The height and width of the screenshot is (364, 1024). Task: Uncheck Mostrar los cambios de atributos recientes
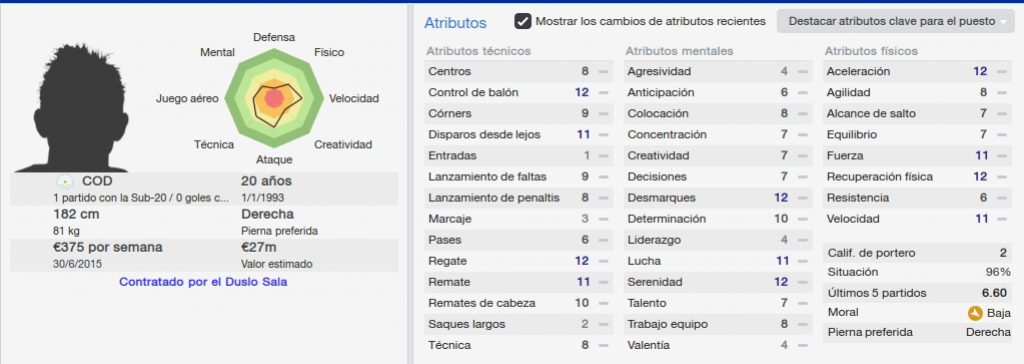click(522, 21)
